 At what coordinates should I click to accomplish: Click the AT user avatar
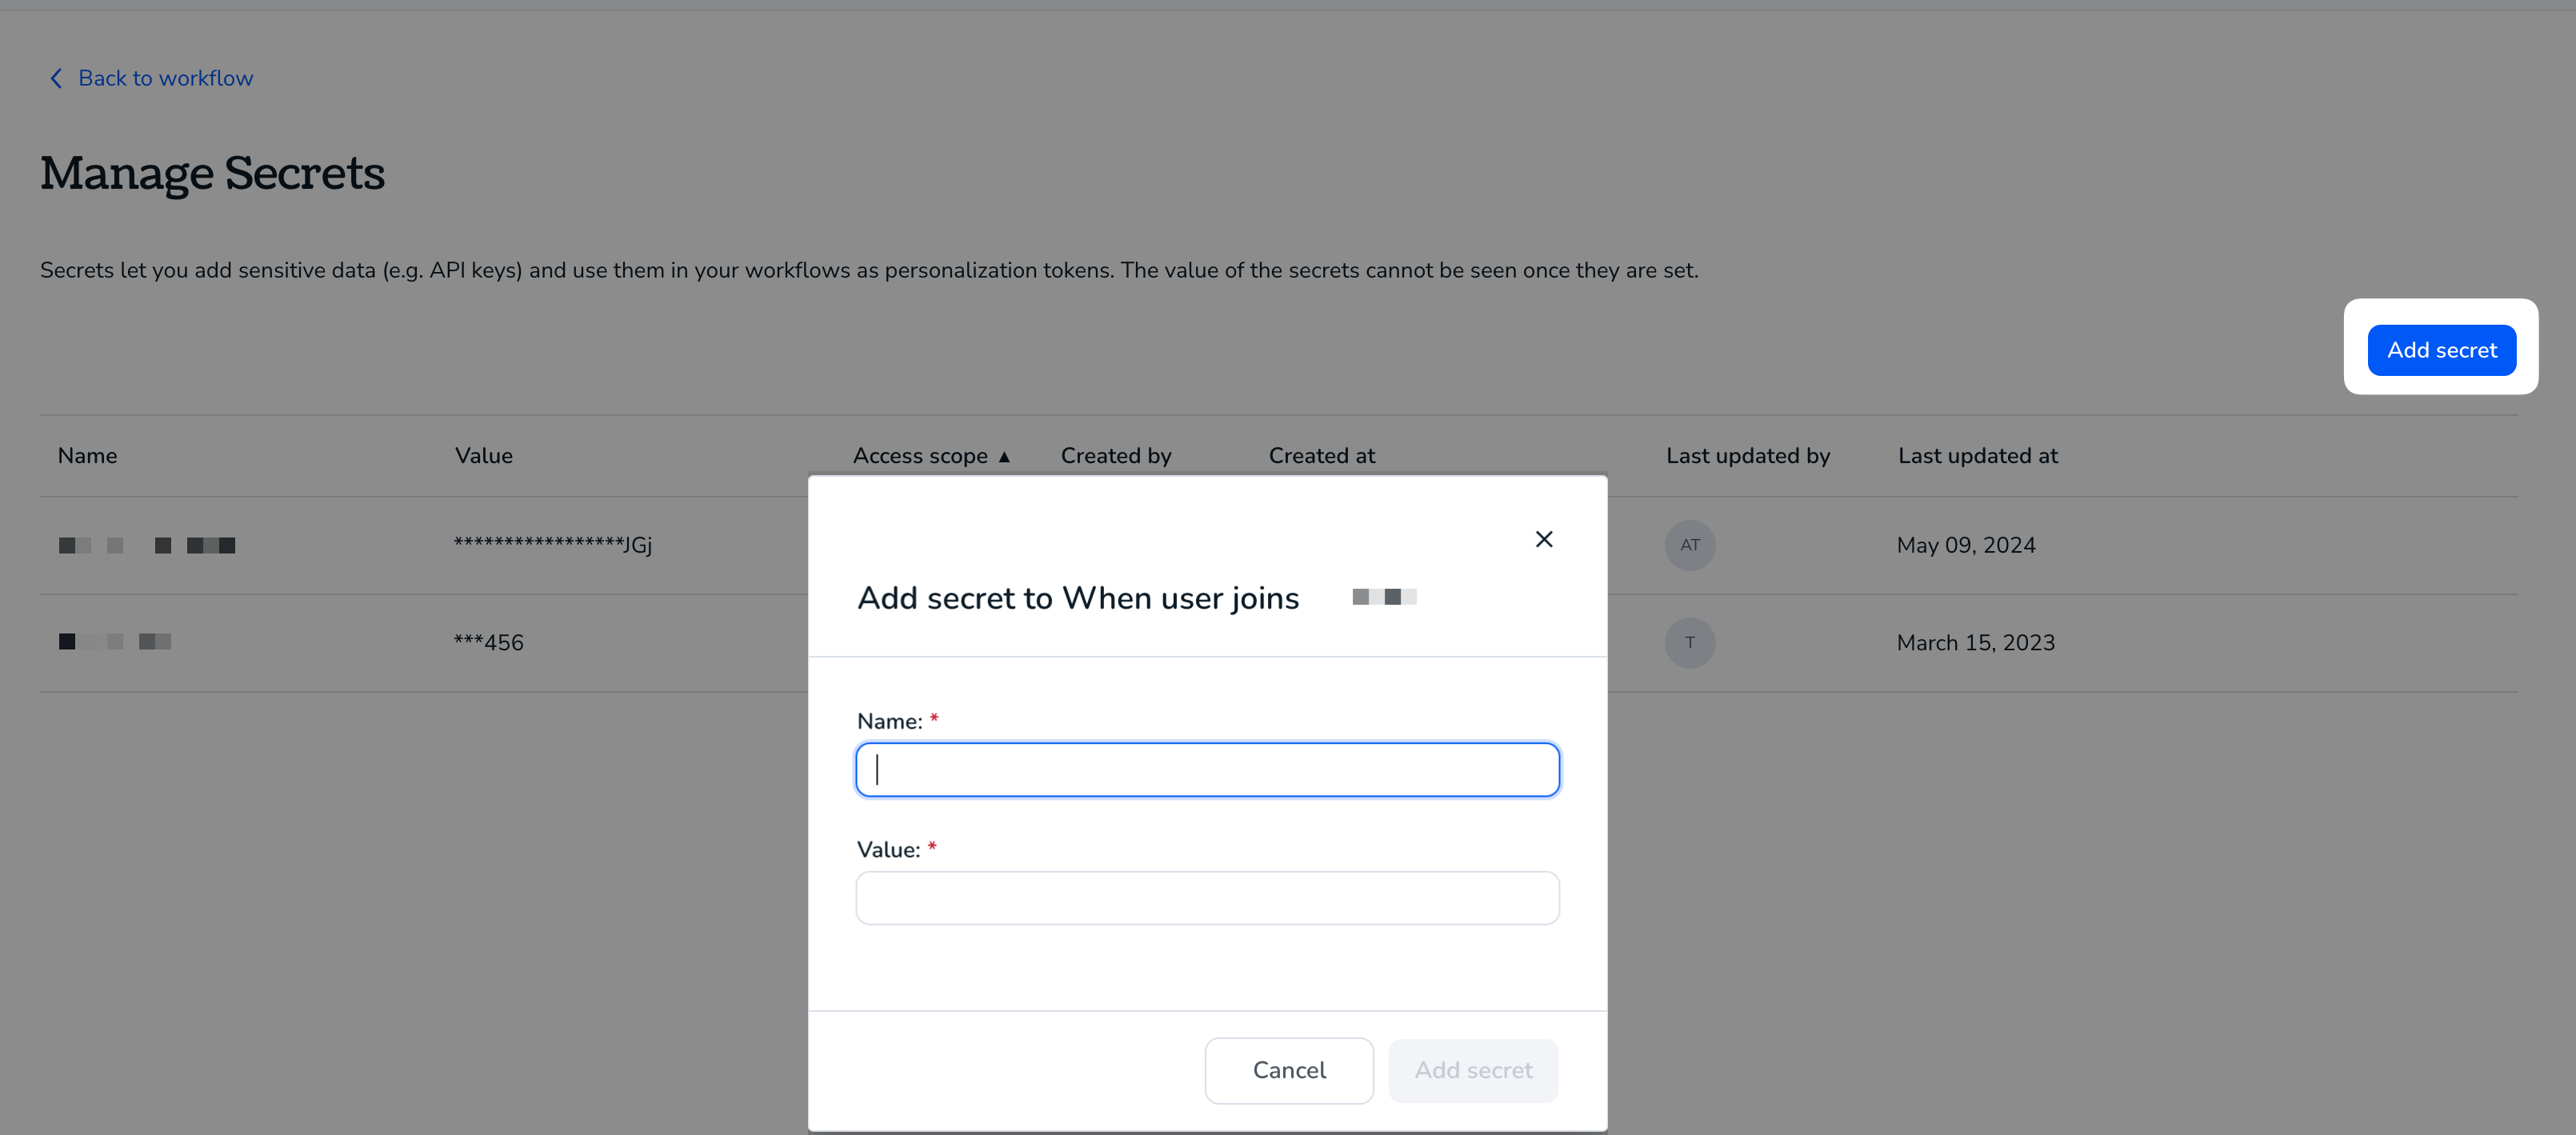(1690, 545)
